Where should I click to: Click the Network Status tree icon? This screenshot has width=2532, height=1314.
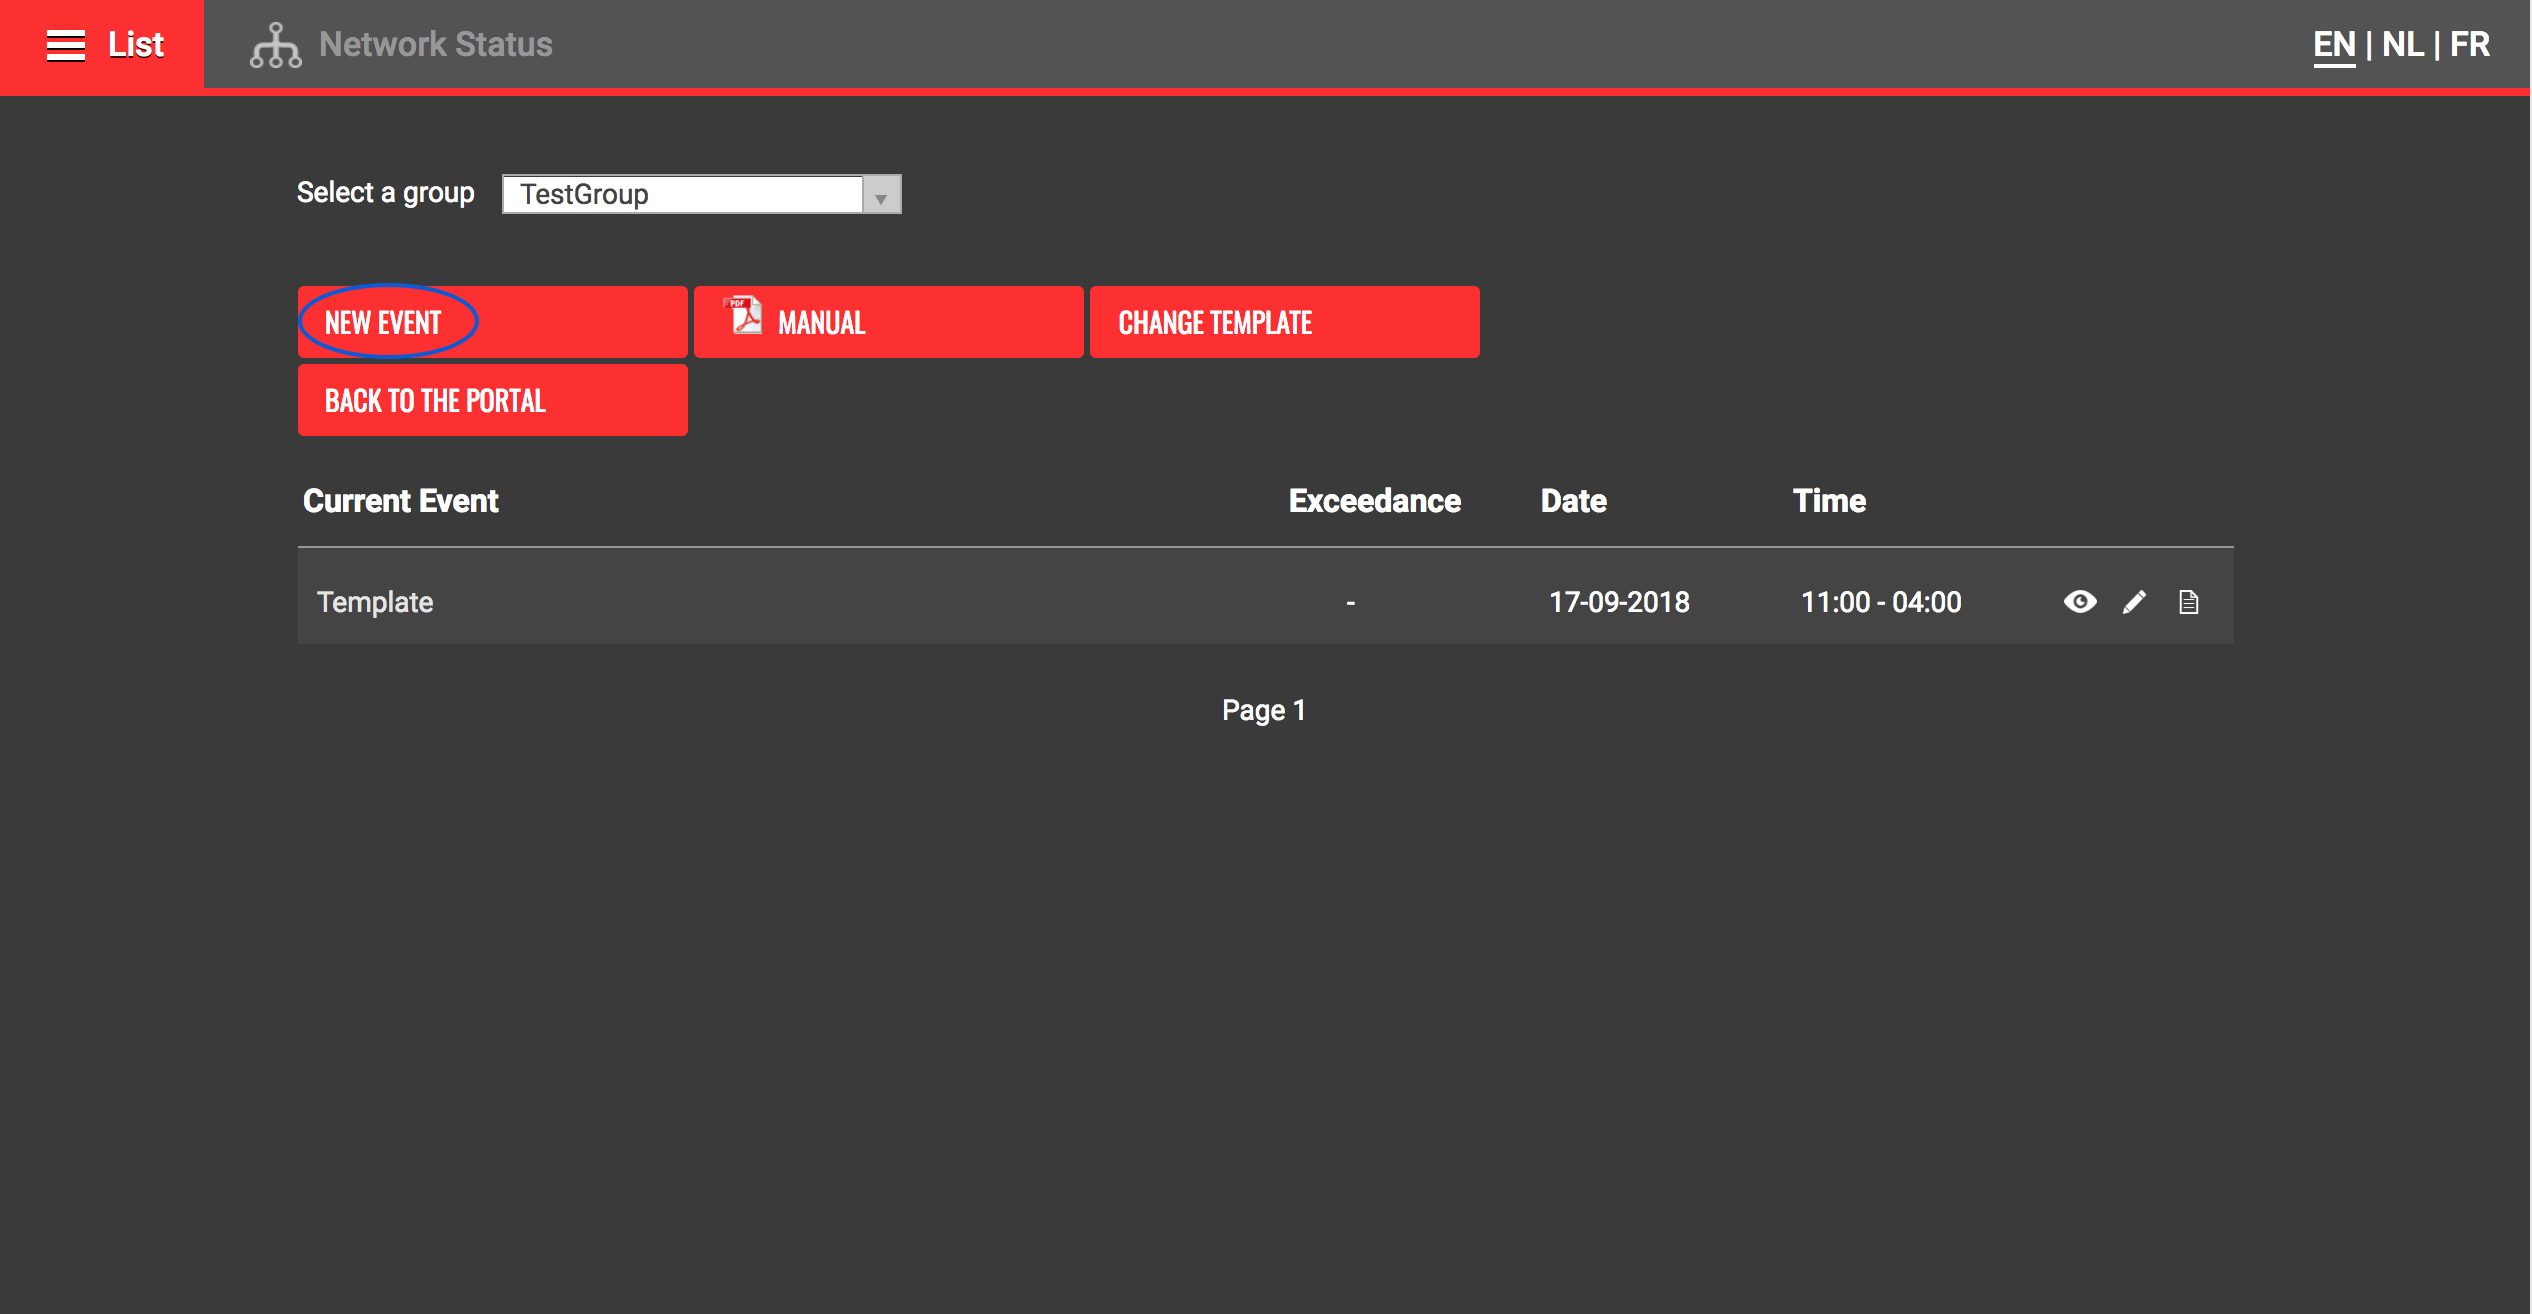tap(275, 45)
